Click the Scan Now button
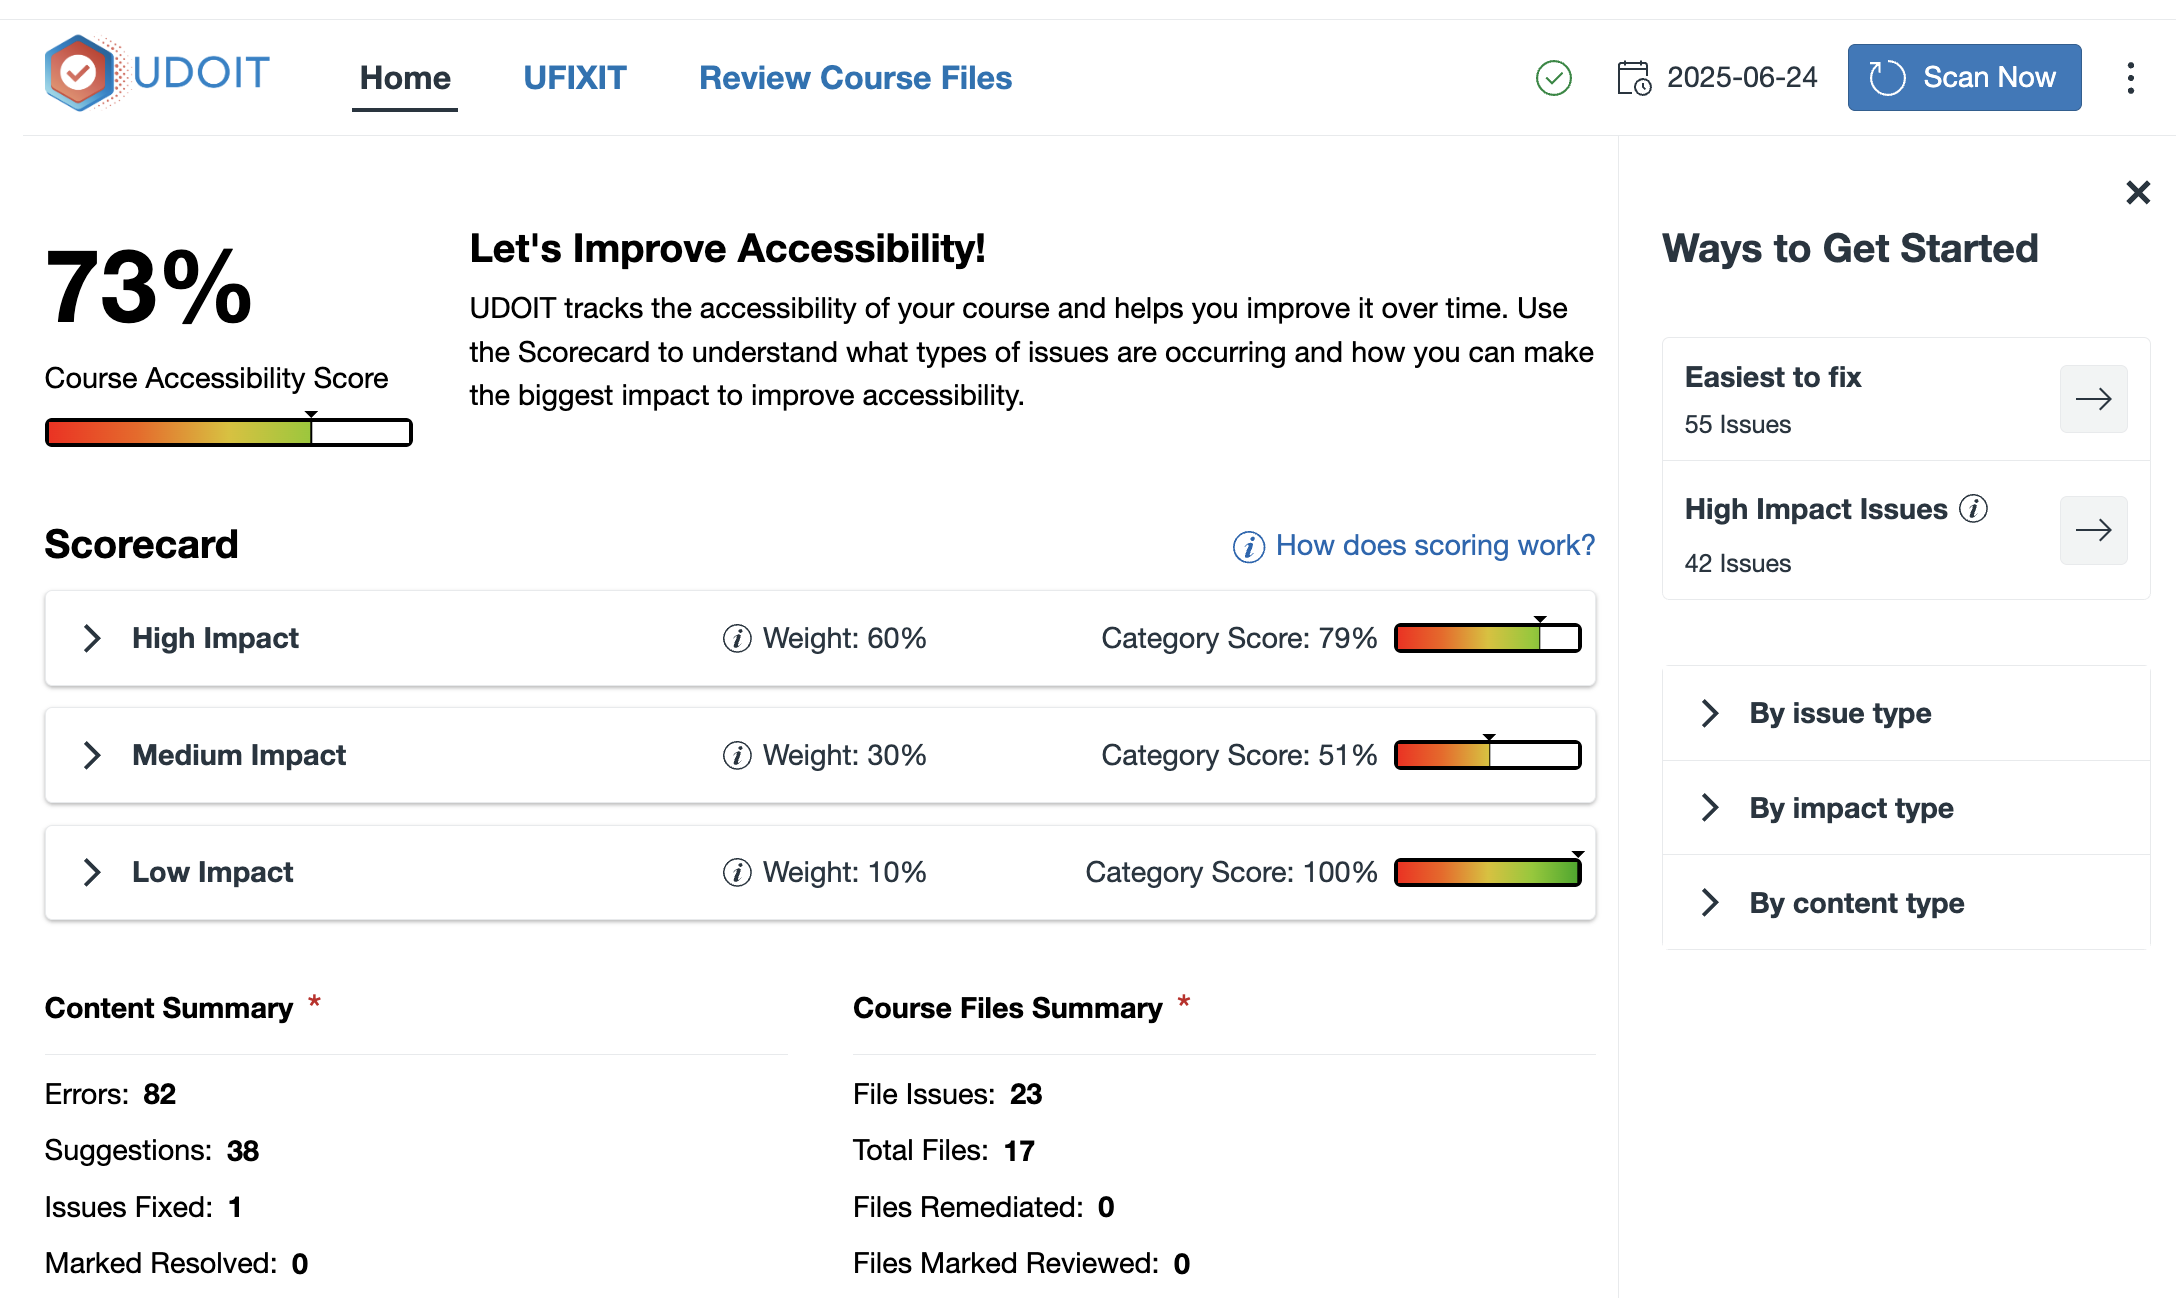The width and height of the screenshot is (2176, 1298). [x=1964, y=77]
